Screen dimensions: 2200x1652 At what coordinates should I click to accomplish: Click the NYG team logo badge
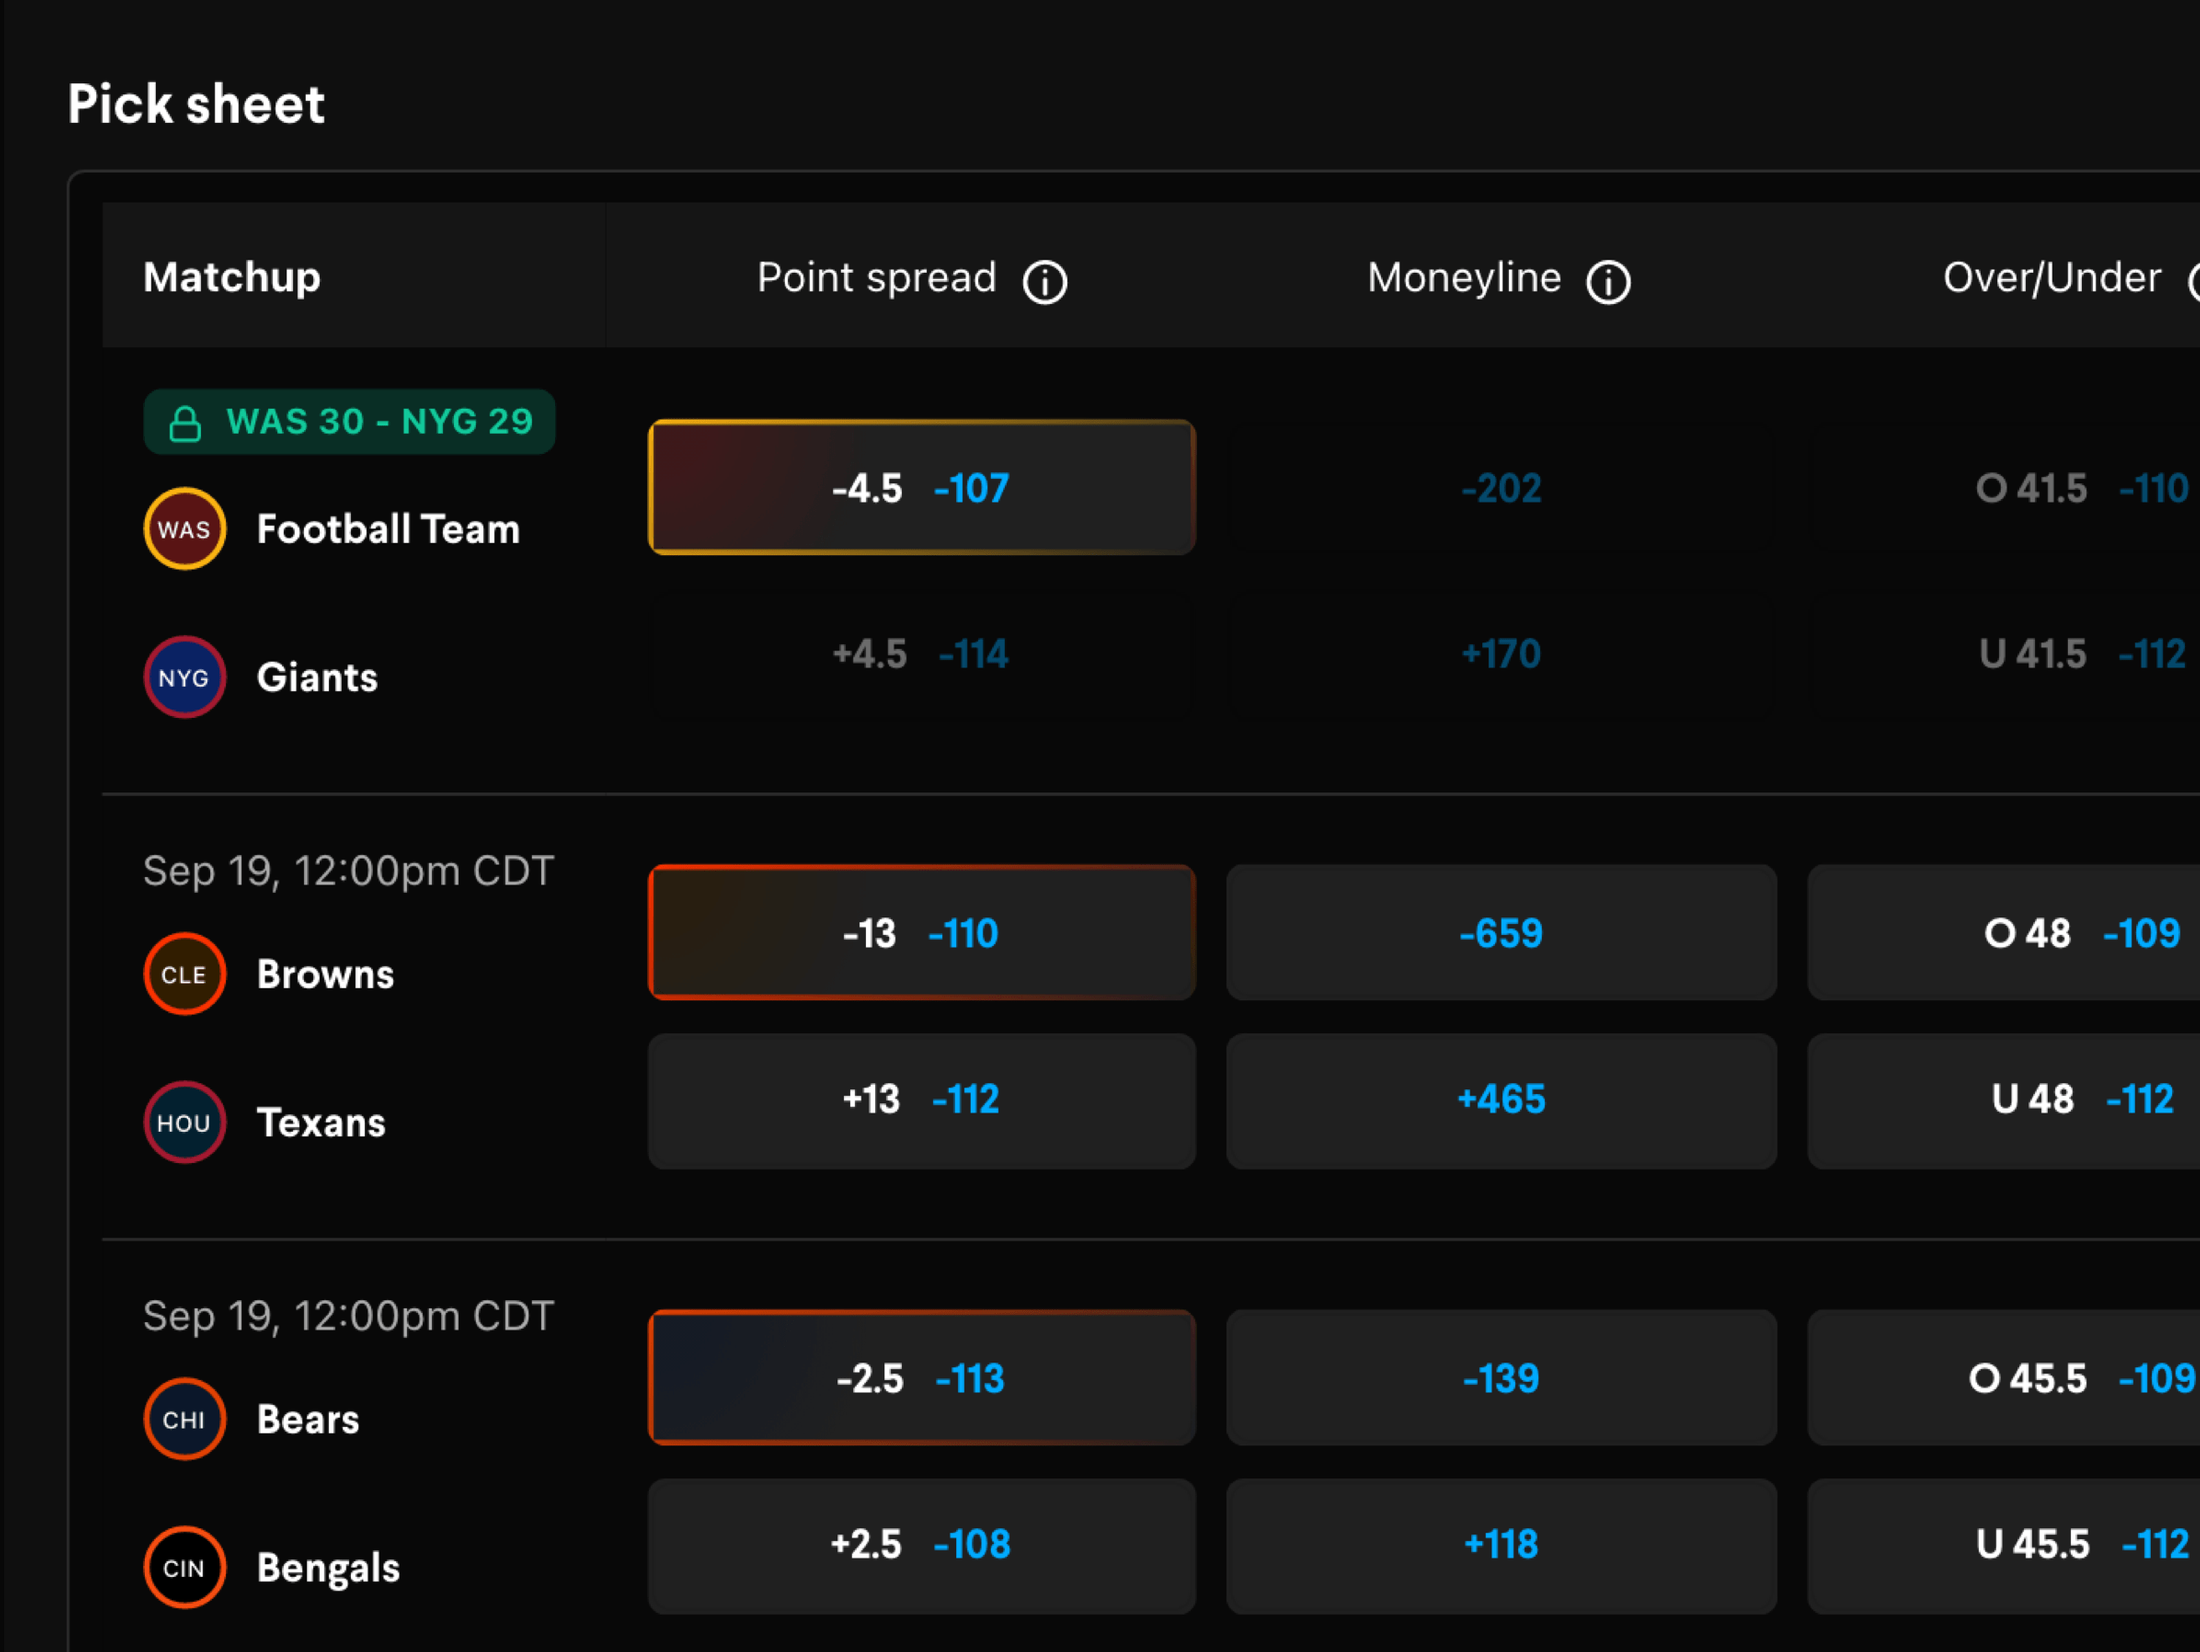coord(184,677)
